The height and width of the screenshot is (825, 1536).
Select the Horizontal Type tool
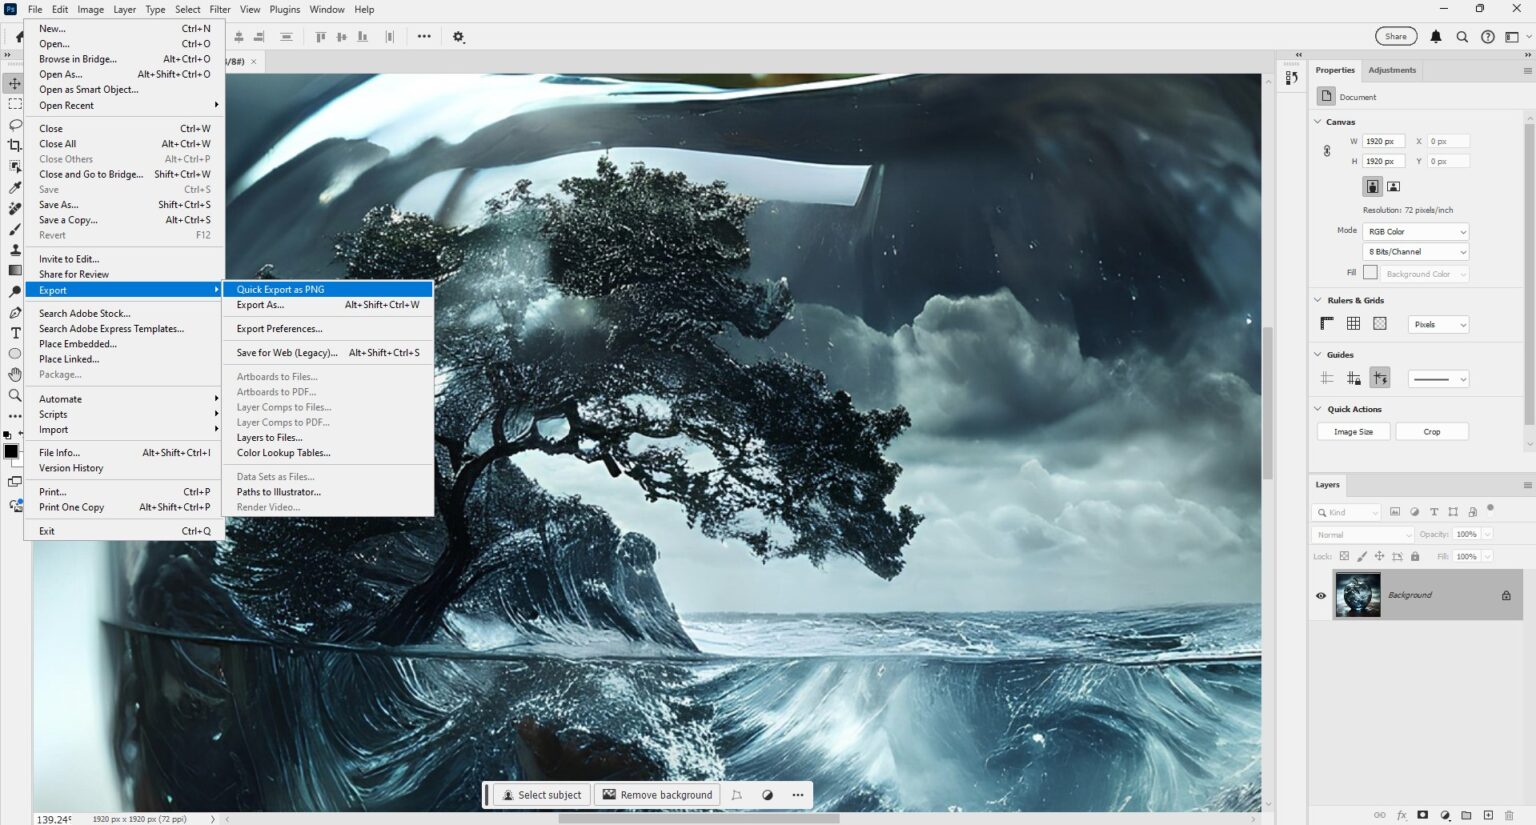[x=14, y=333]
